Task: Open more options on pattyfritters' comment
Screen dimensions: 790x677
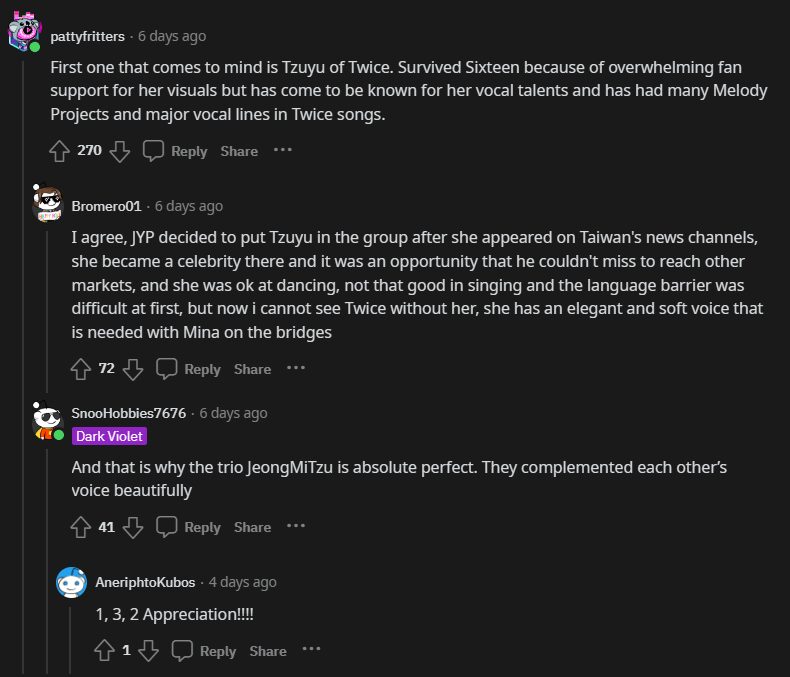Action: pos(283,150)
